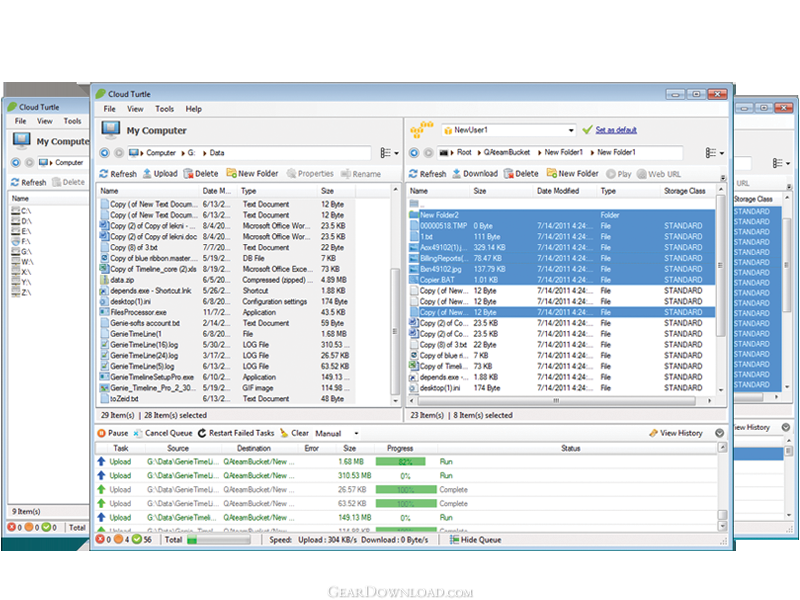Sort local files by Name column
The width and height of the screenshot is (800, 600).
point(148,191)
